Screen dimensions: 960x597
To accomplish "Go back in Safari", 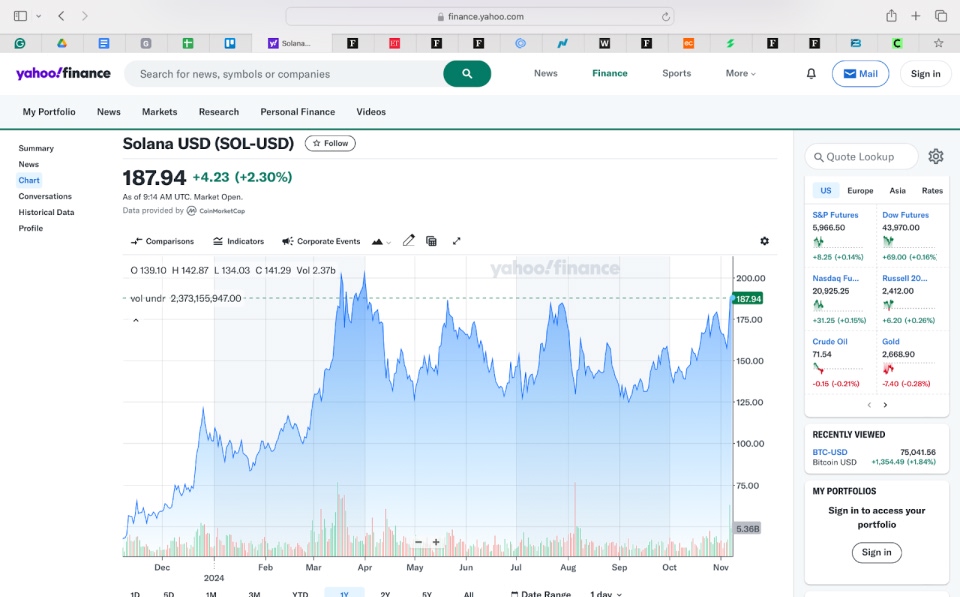I will (61, 16).
